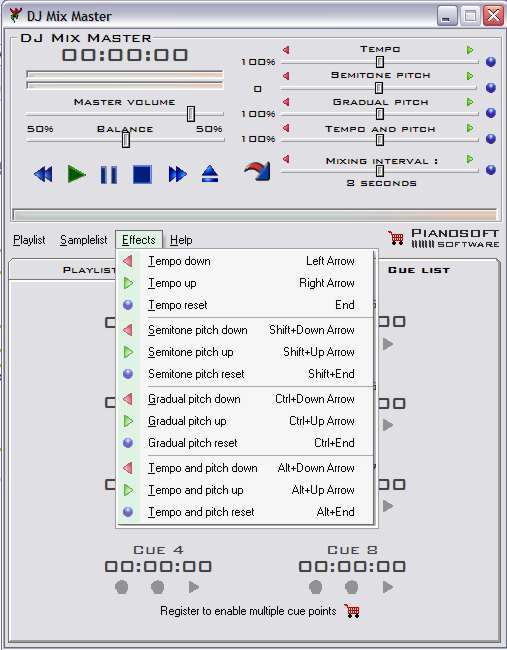Reset gradual pitch with the blue ball beside its slider
This screenshot has width=507, height=650.
coord(491,113)
